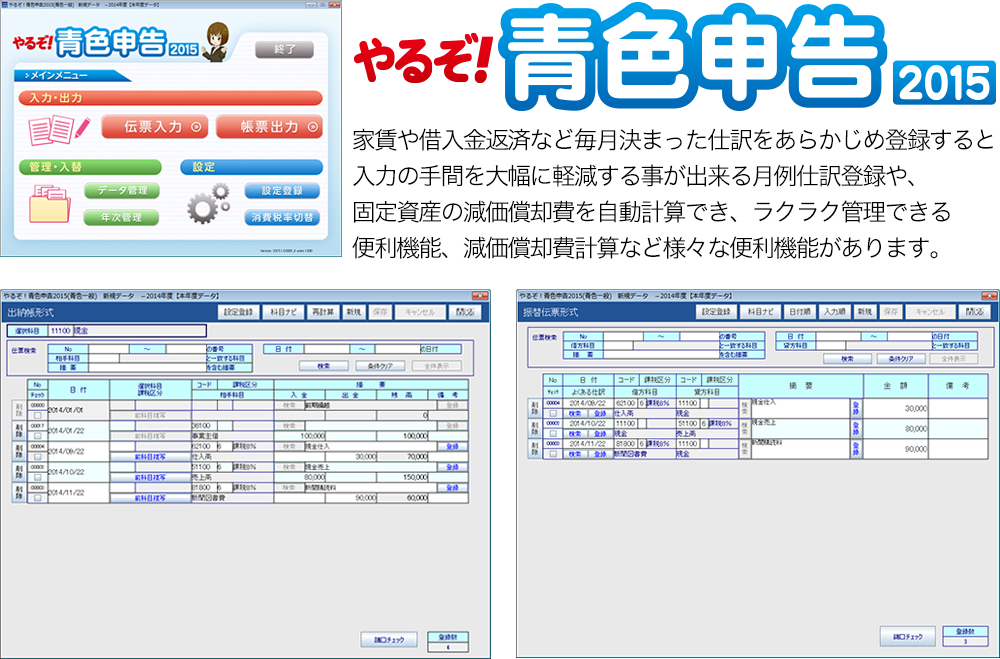Open 伝票入力 from the main menu

(154, 127)
